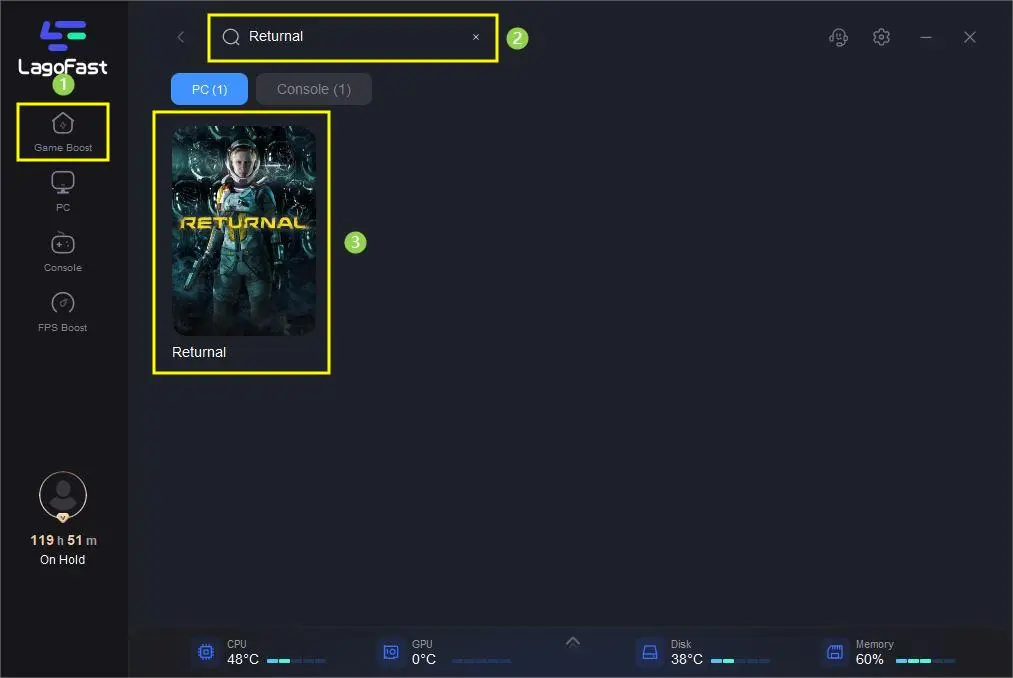The width and height of the screenshot is (1013, 678).
Task: Open the settings gear
Action: click(x=881, y=37)
